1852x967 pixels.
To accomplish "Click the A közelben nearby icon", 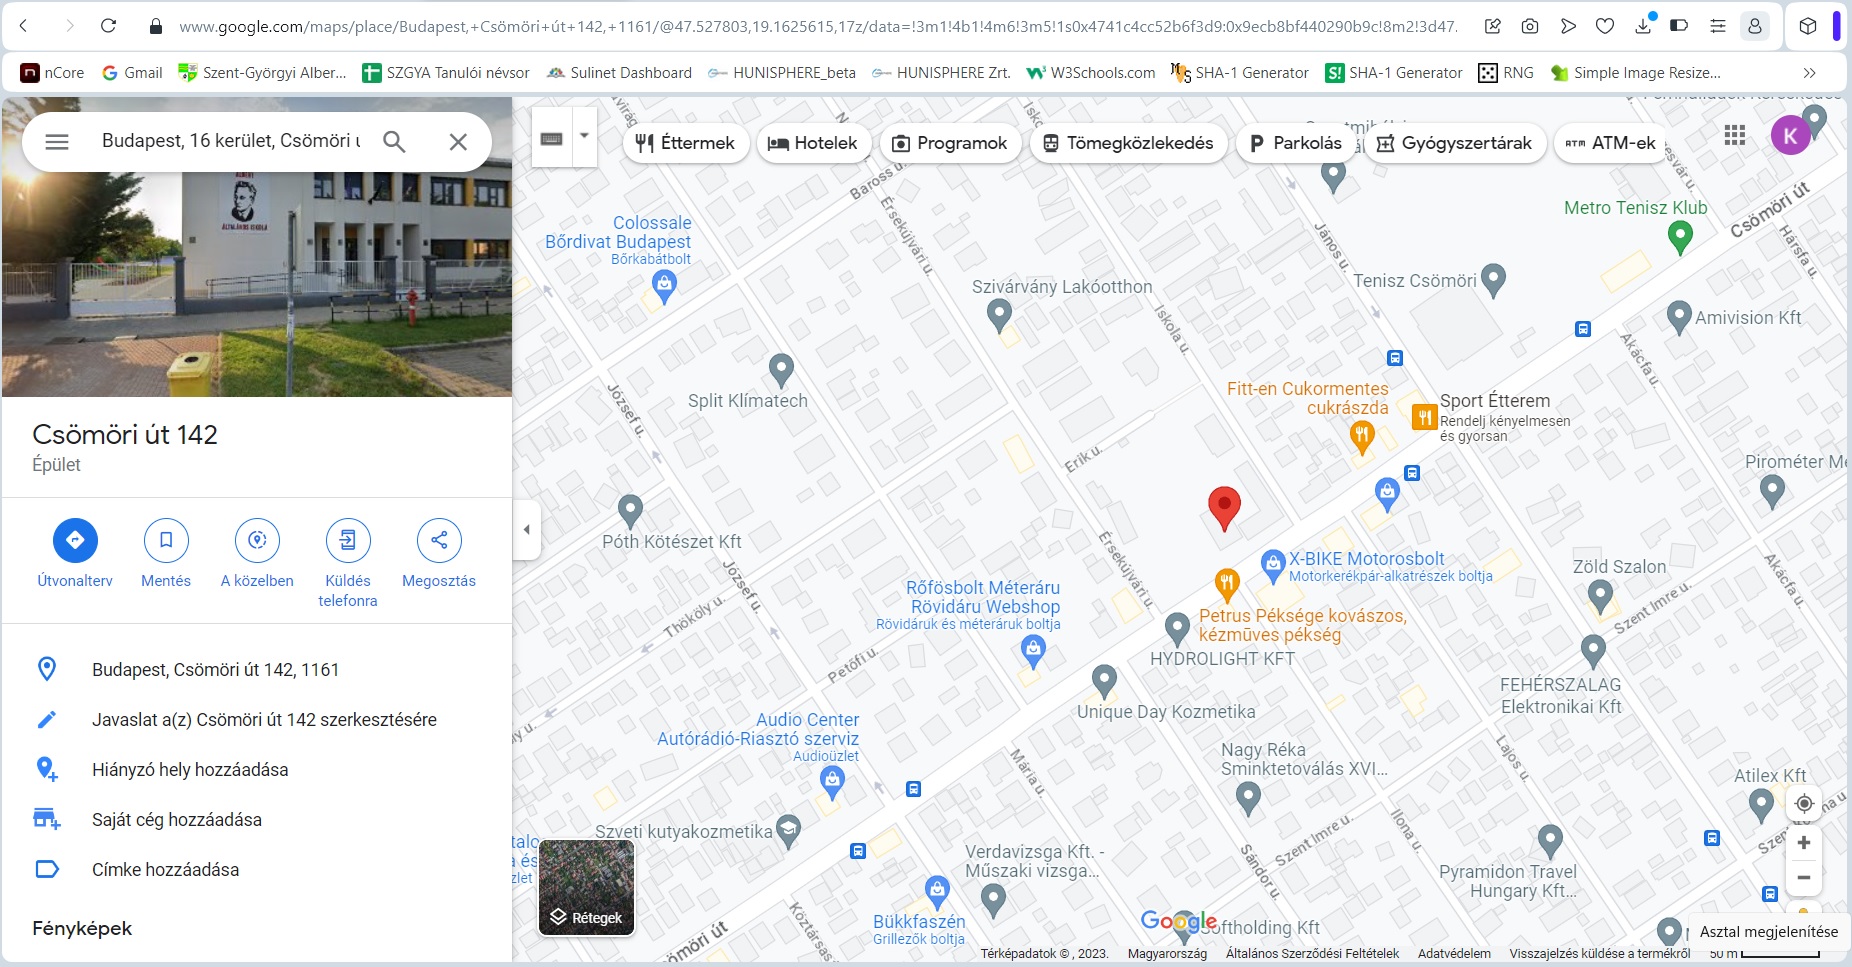I will (x=257, y=540).
